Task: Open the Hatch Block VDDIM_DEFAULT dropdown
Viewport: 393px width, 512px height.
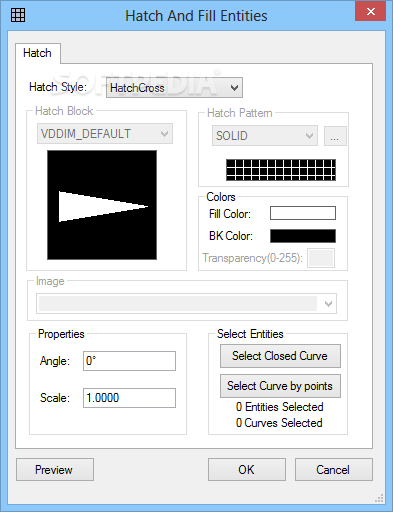Action: pyautogui.click(x=105, y=134)
